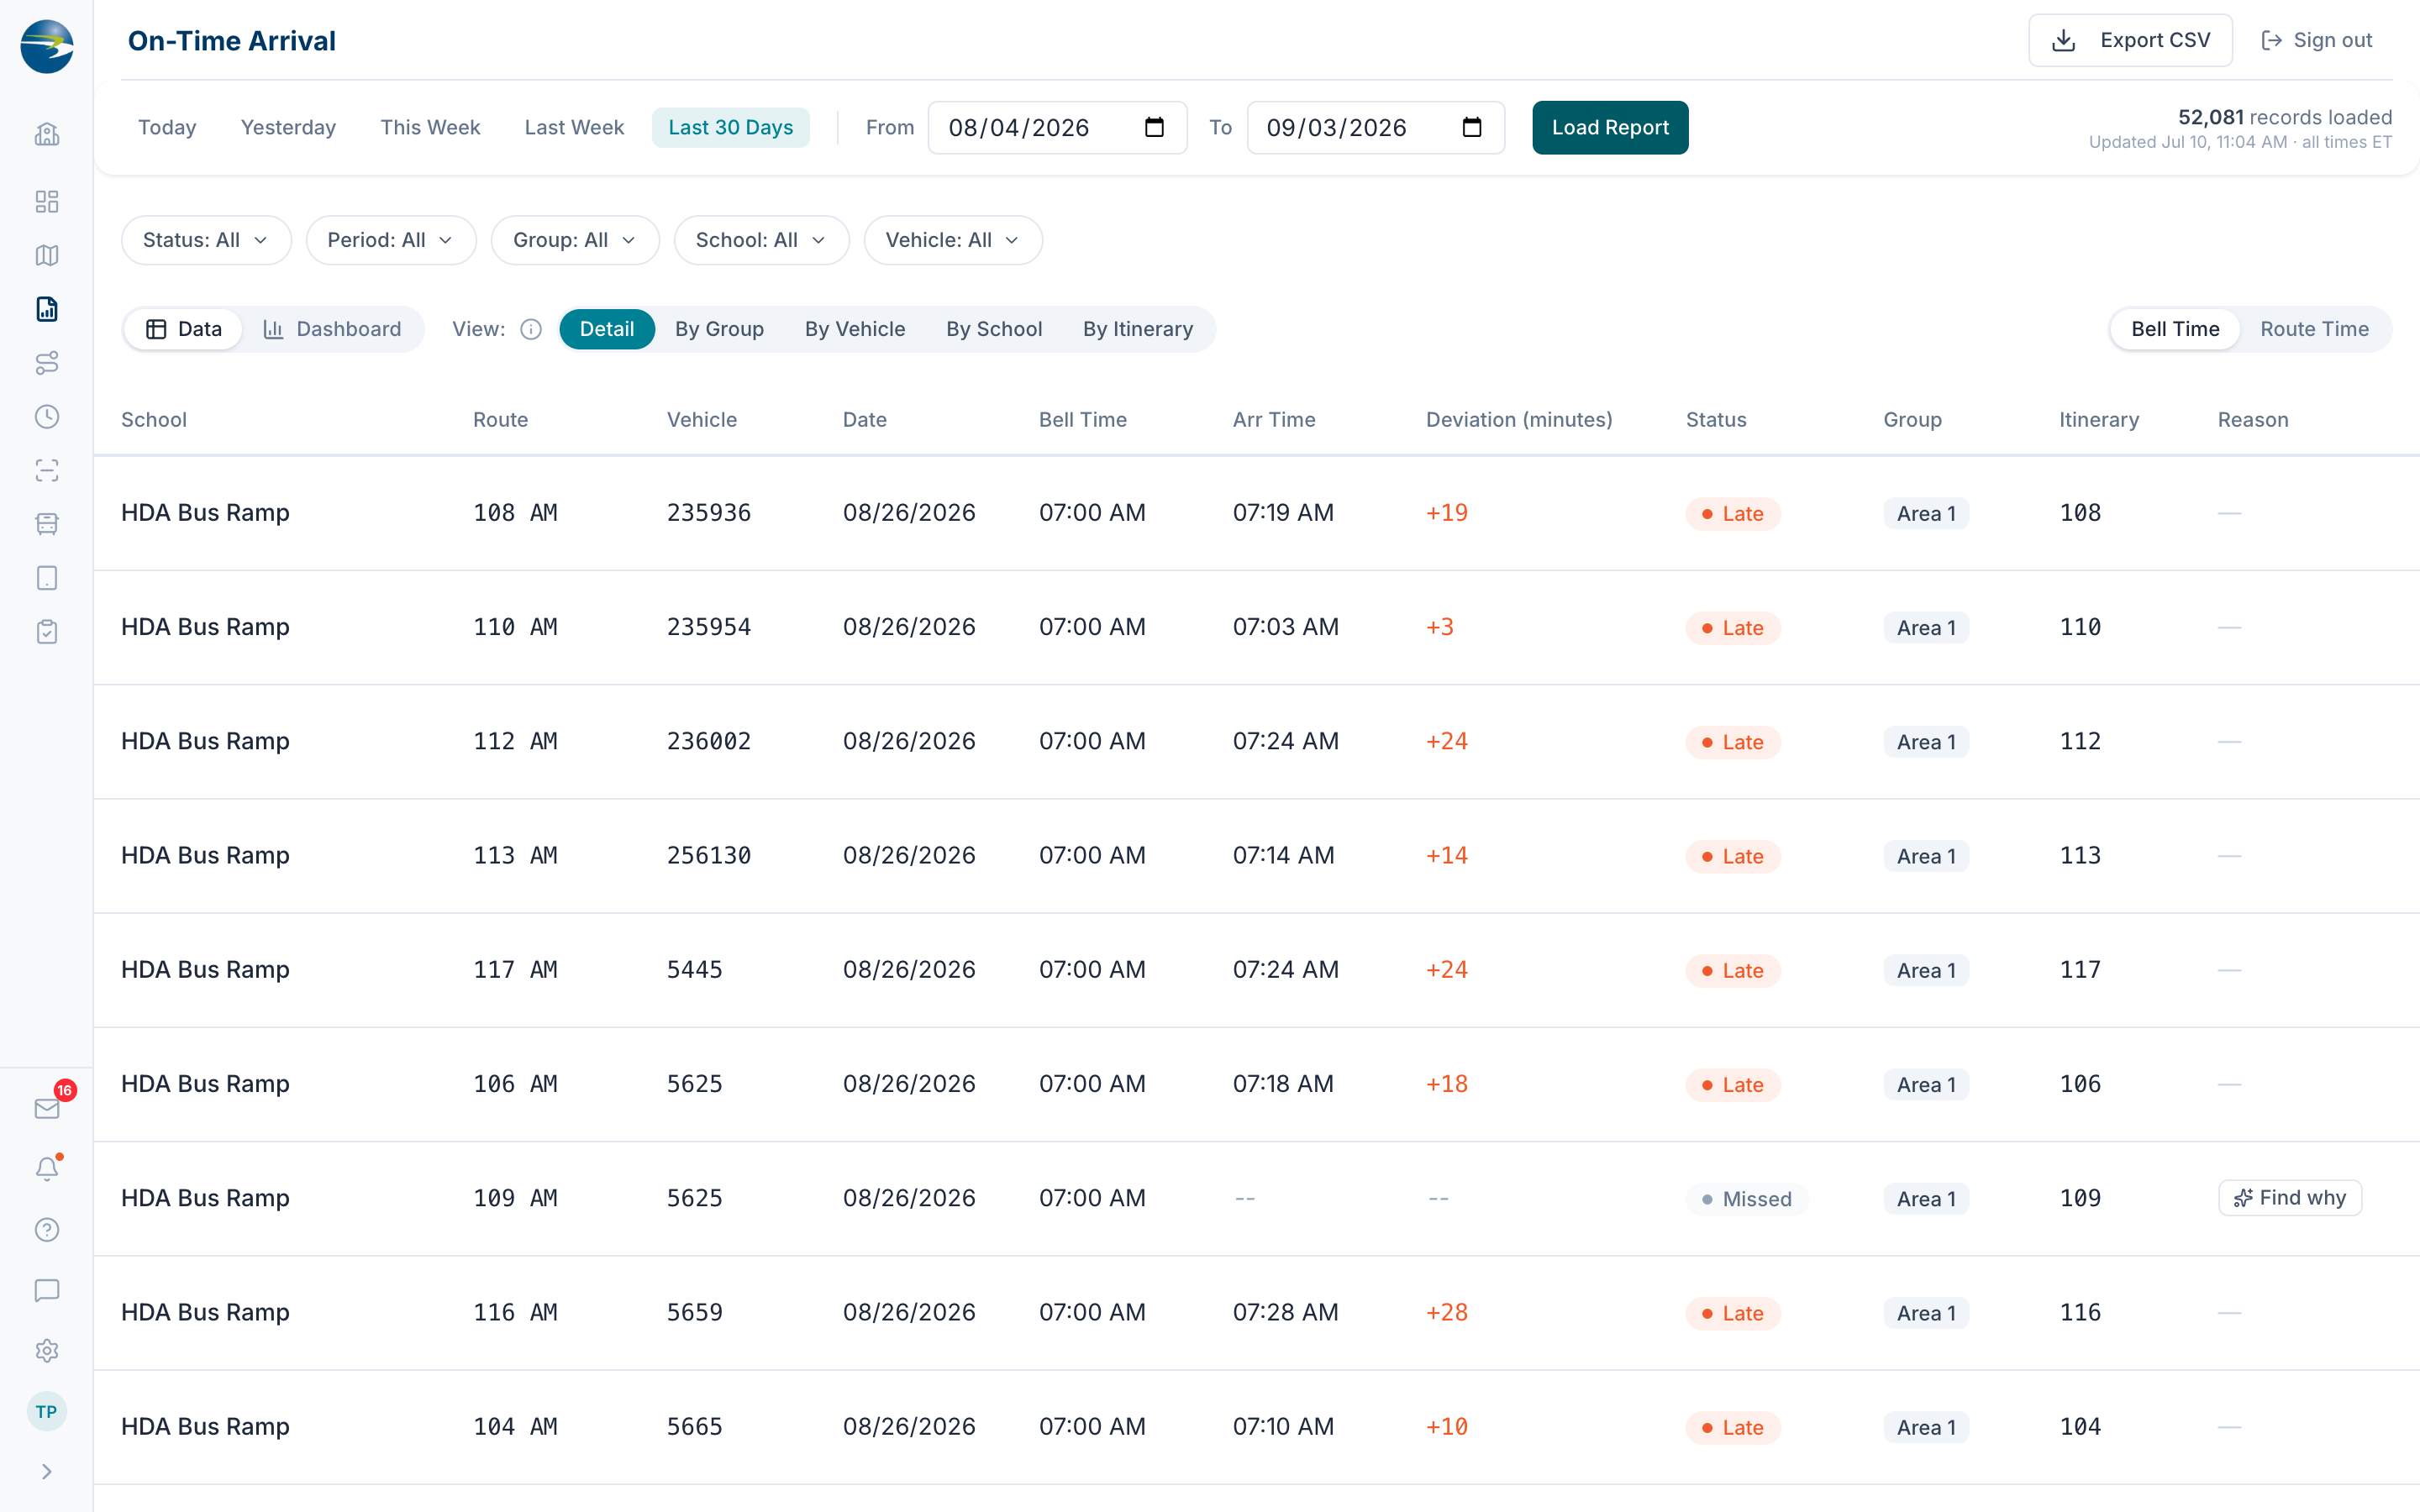Switch to the Data view toggle
This screenshot has width=2420, height=1512.
click(x=184, y=329)
